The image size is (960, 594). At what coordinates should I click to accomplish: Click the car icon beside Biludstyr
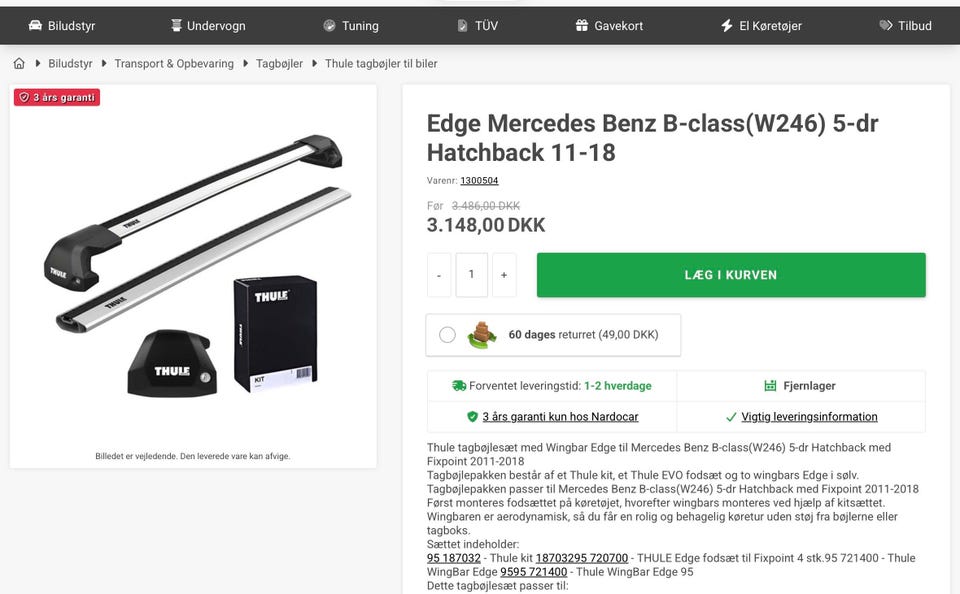[36, 26]
